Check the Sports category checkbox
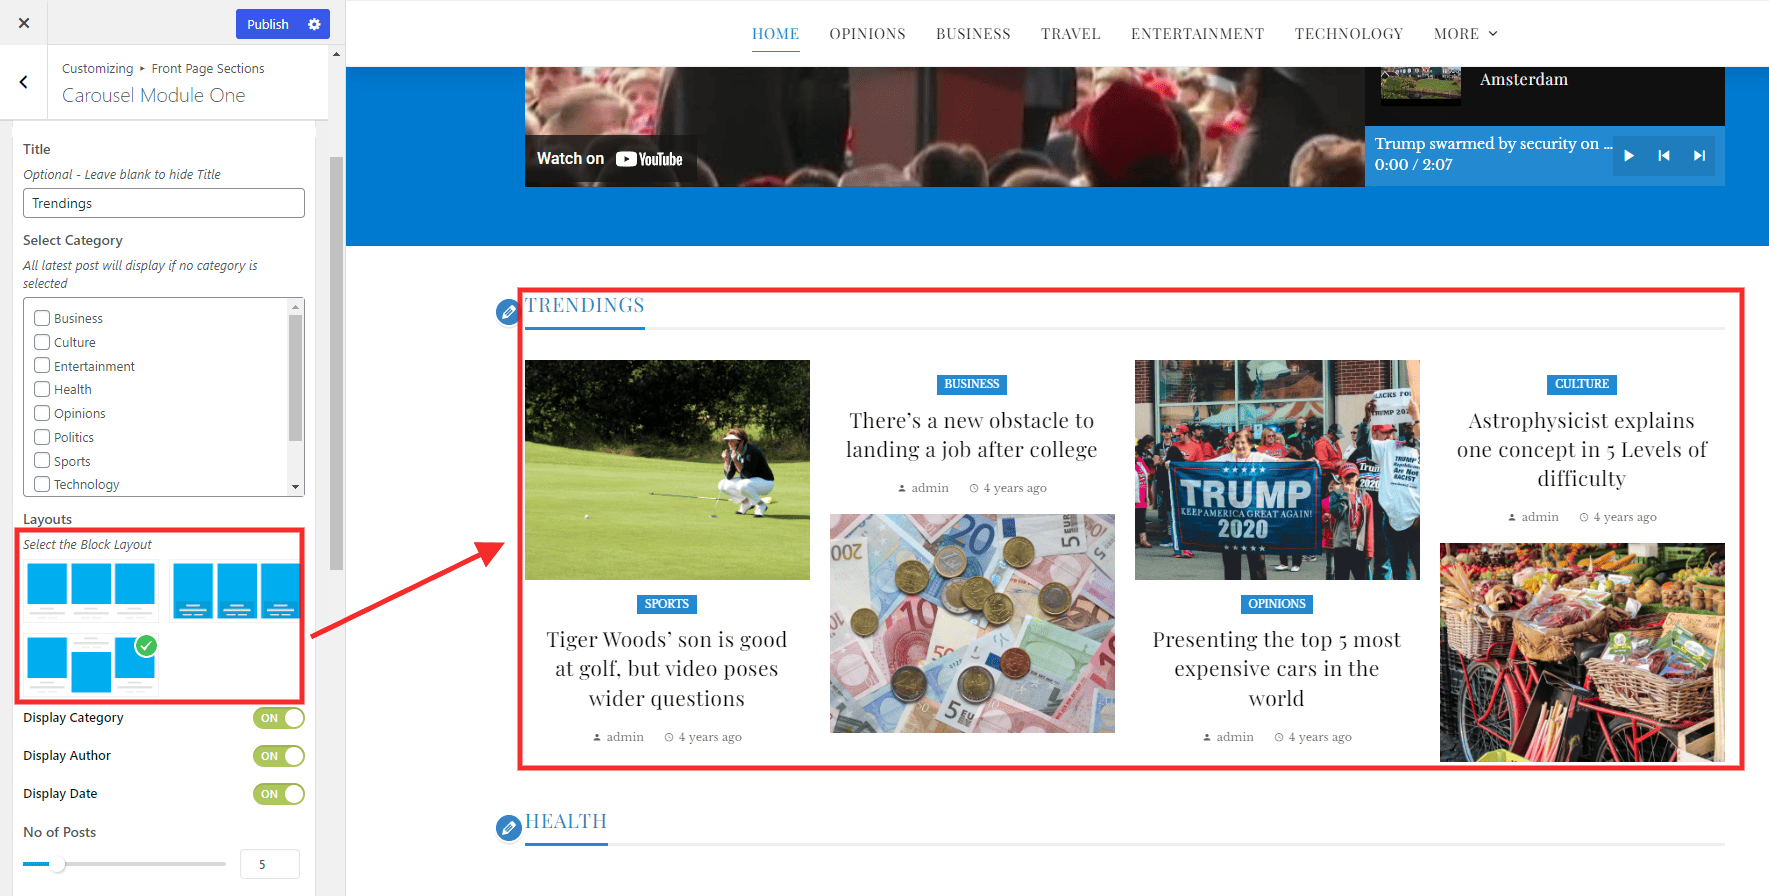1769x896 pixels. coord(42,461)
